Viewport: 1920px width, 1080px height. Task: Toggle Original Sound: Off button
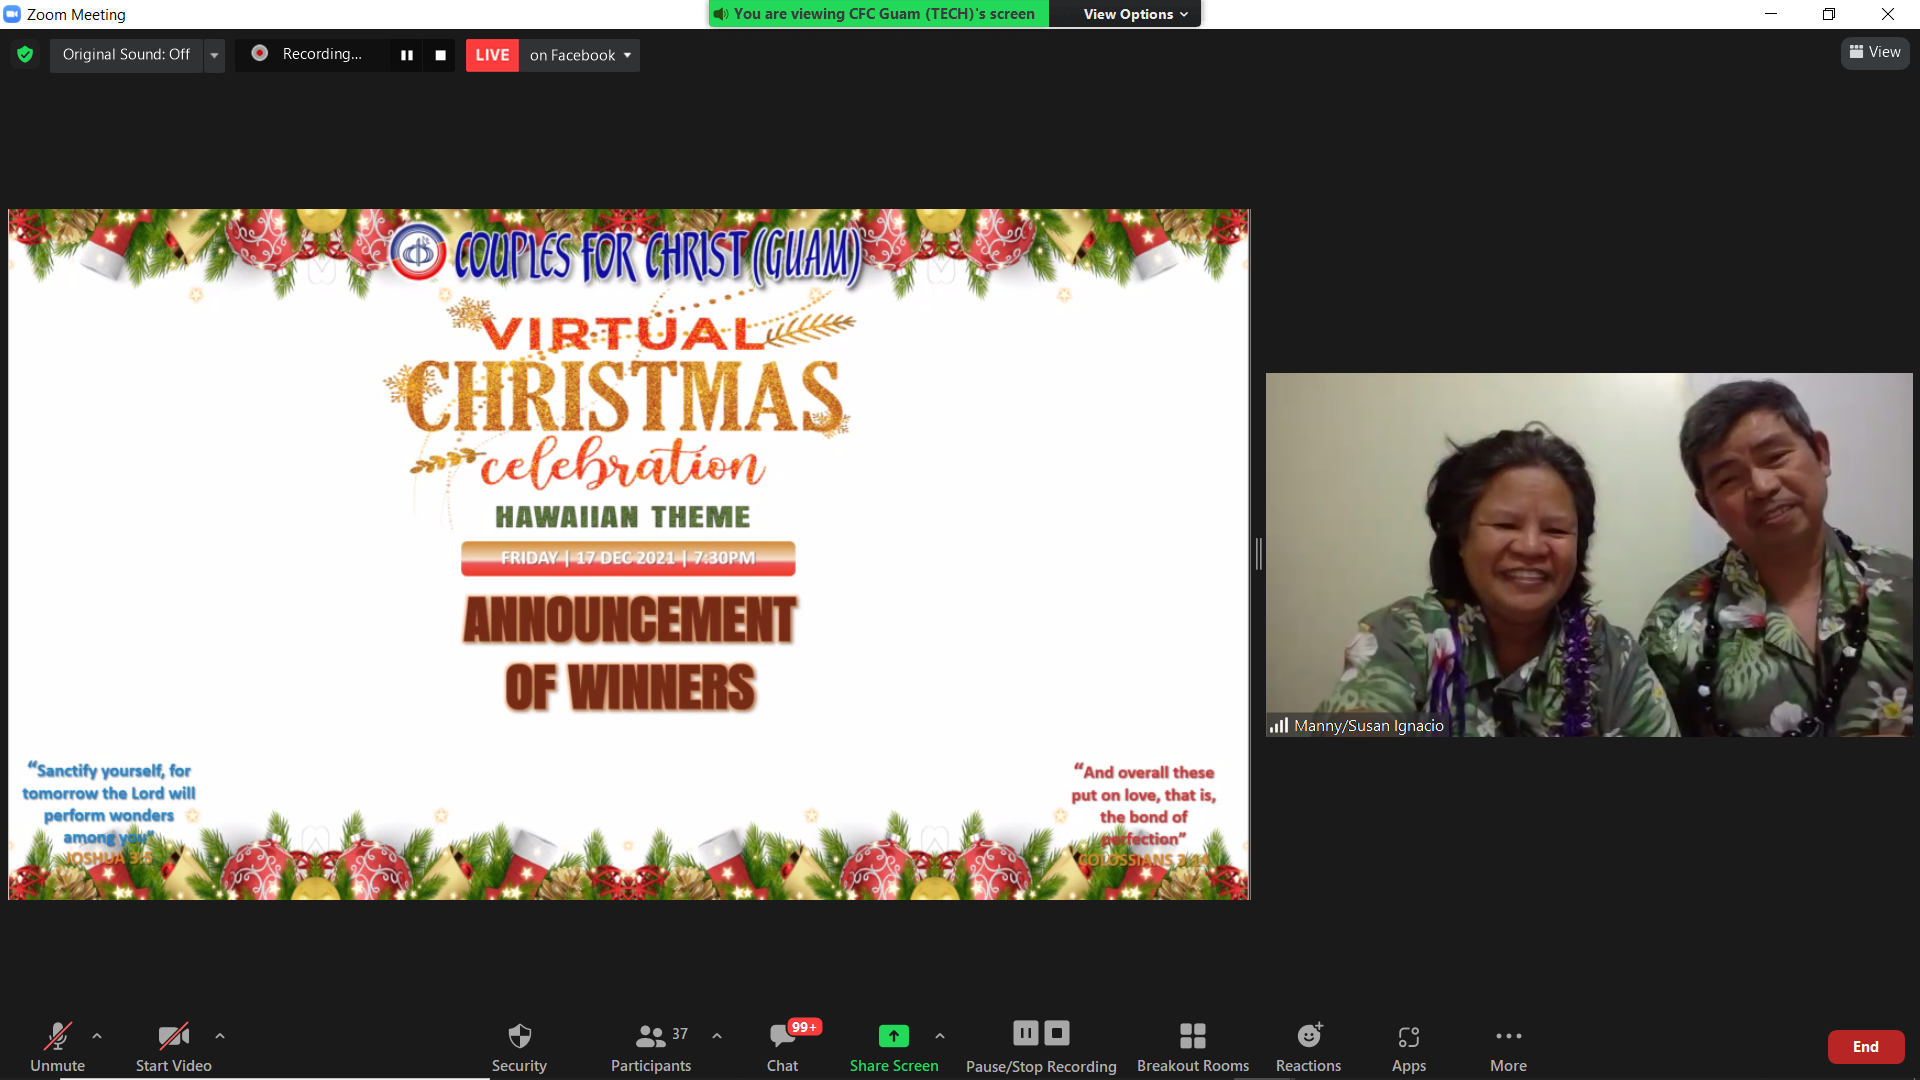point(126,54)
